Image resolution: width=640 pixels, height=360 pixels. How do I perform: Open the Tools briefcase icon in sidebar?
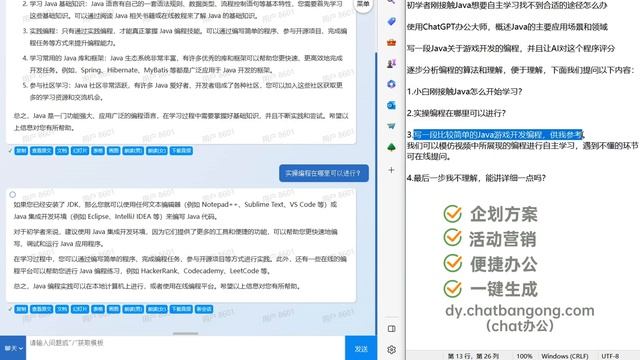(x=391, y=42)
